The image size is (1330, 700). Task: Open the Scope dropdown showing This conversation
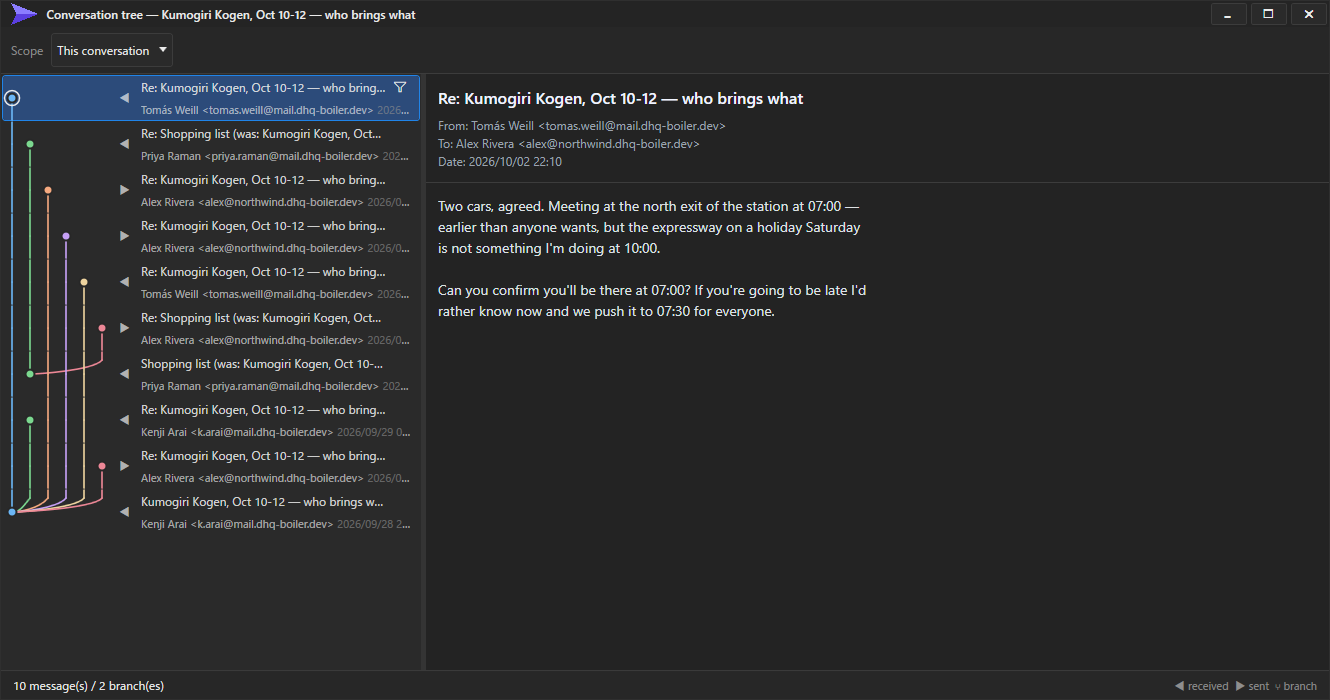tap(112, 51)
